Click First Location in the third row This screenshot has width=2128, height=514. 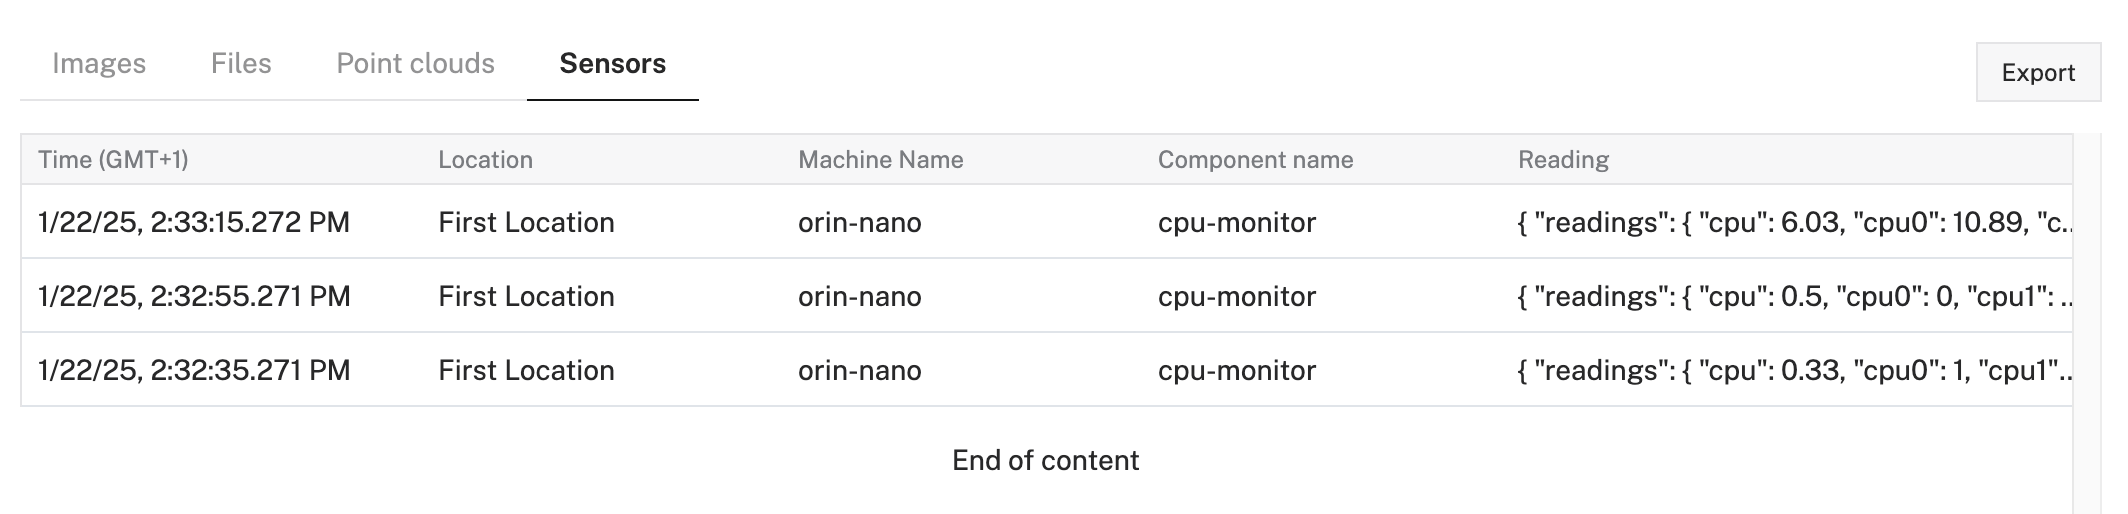coord(526,370)
